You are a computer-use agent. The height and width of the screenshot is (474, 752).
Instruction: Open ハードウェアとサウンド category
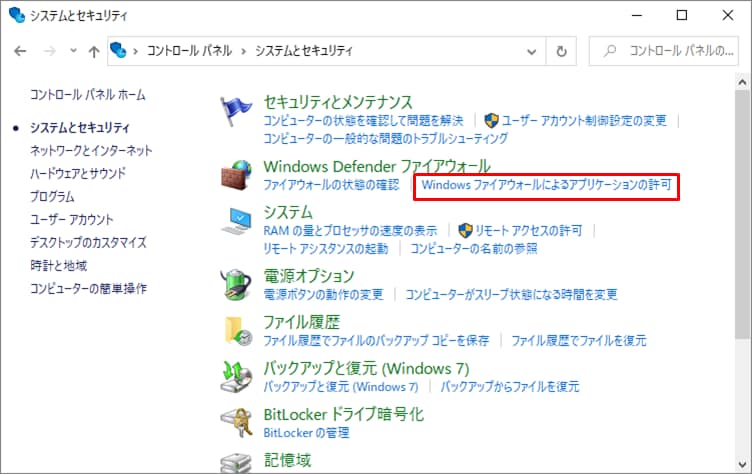pyautogui.click(x=78, y=173)
